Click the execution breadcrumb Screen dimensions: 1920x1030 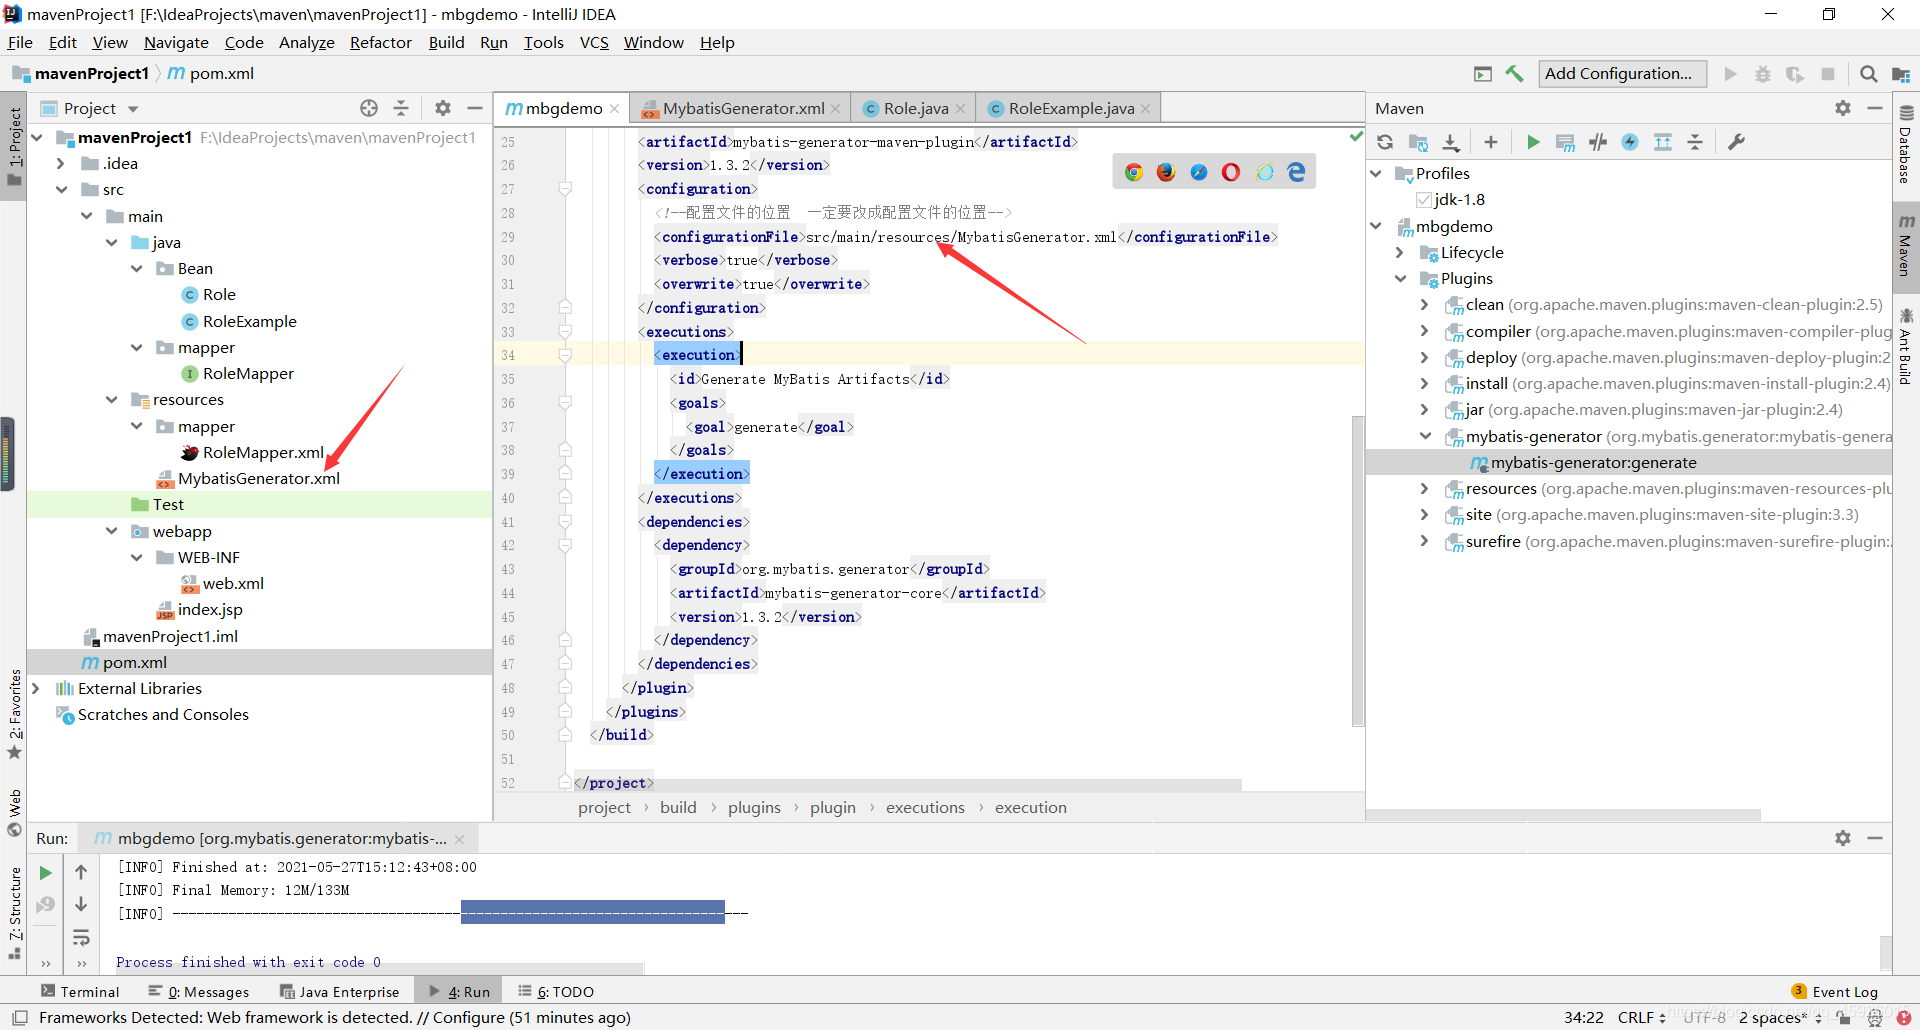click(x=1030, y=807)
